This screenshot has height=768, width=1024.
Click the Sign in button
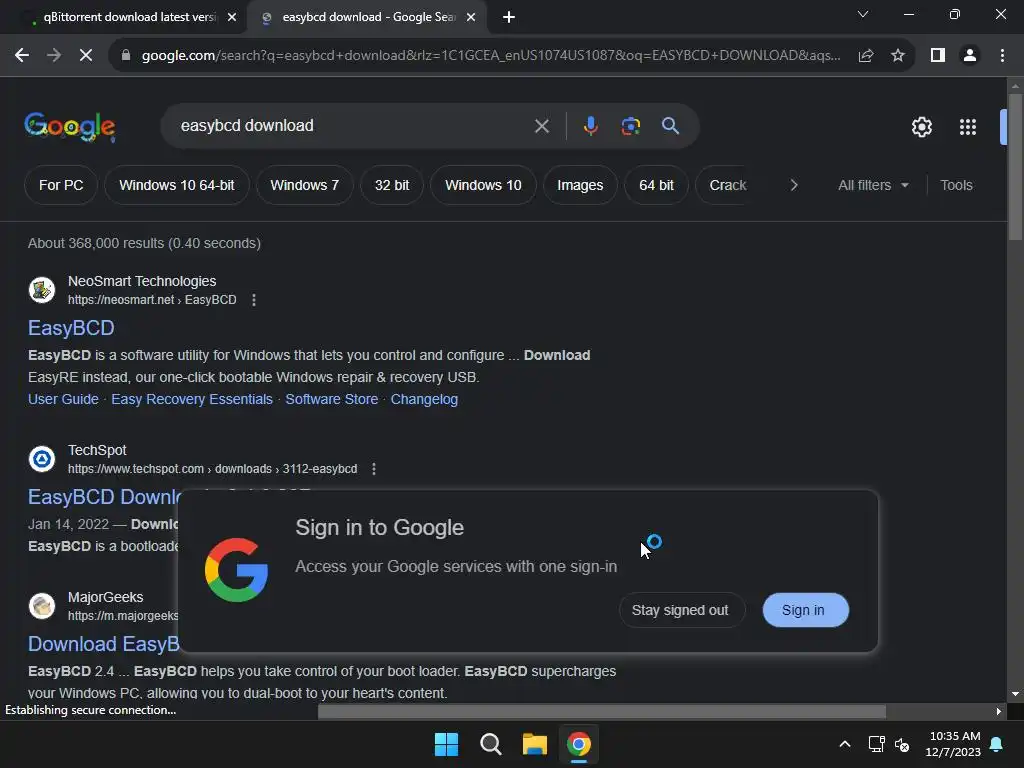click(x=803, y=610)
